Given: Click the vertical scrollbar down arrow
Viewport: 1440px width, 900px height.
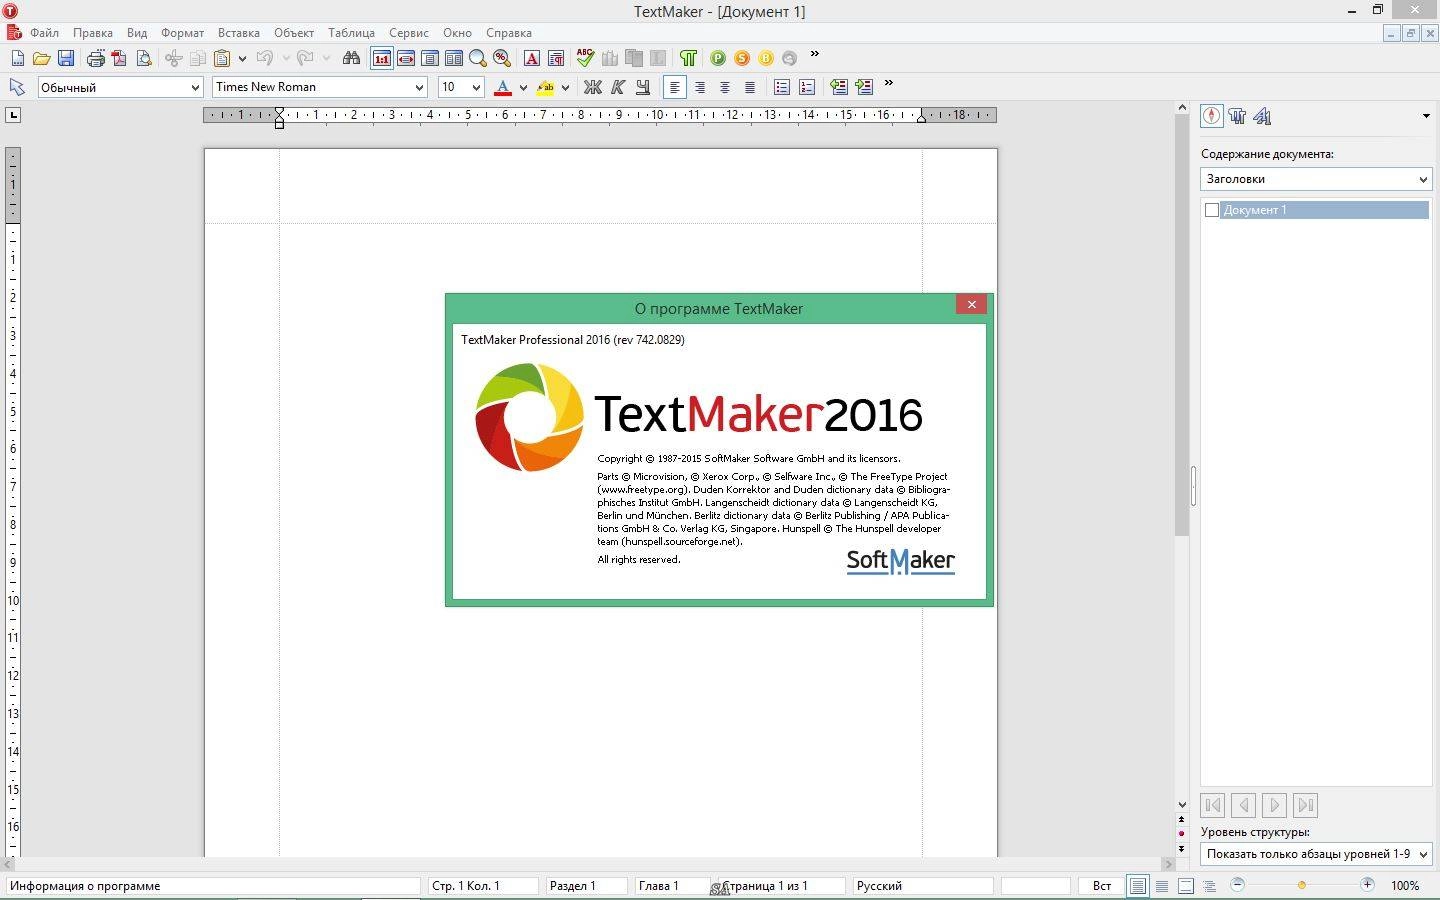Looking at the screenshot, I should pyautogui.click(x=1182, y=805).
